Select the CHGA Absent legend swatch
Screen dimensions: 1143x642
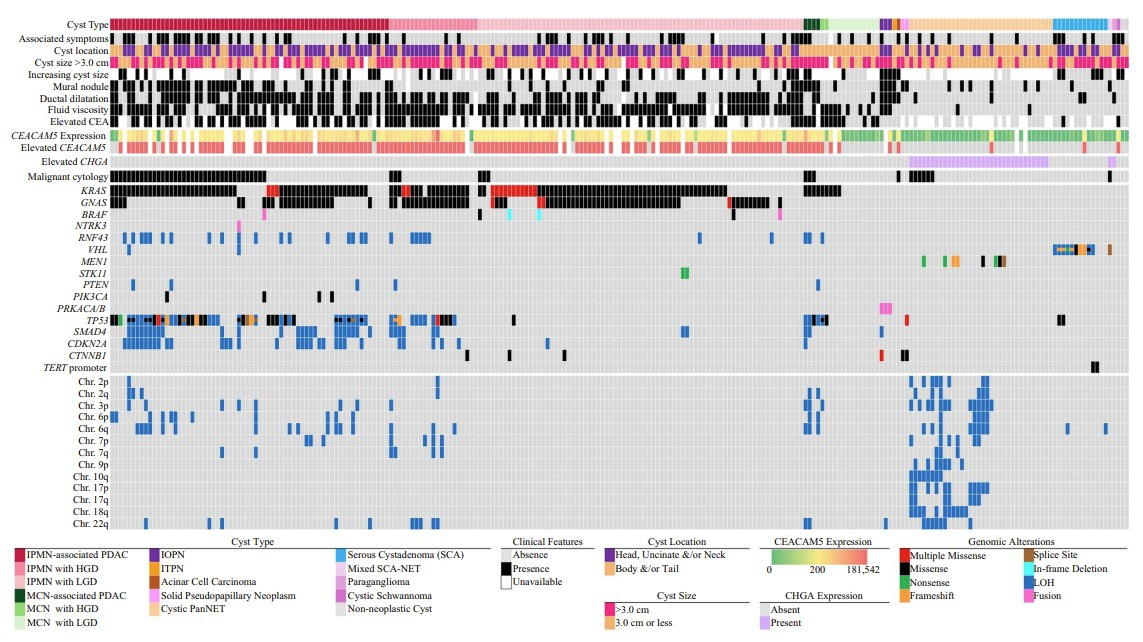(x=765, y=609)
